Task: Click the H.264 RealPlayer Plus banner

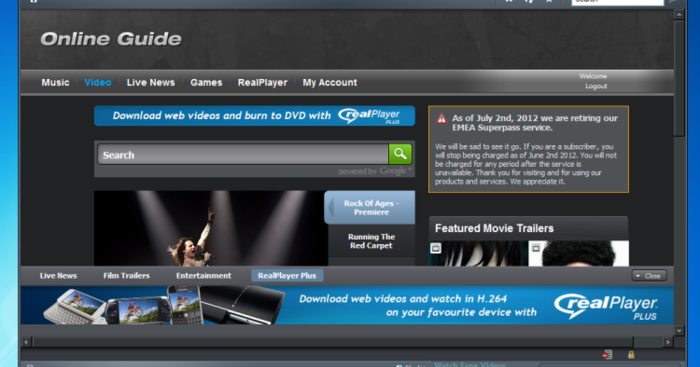Action: click(x=347, y=305)
